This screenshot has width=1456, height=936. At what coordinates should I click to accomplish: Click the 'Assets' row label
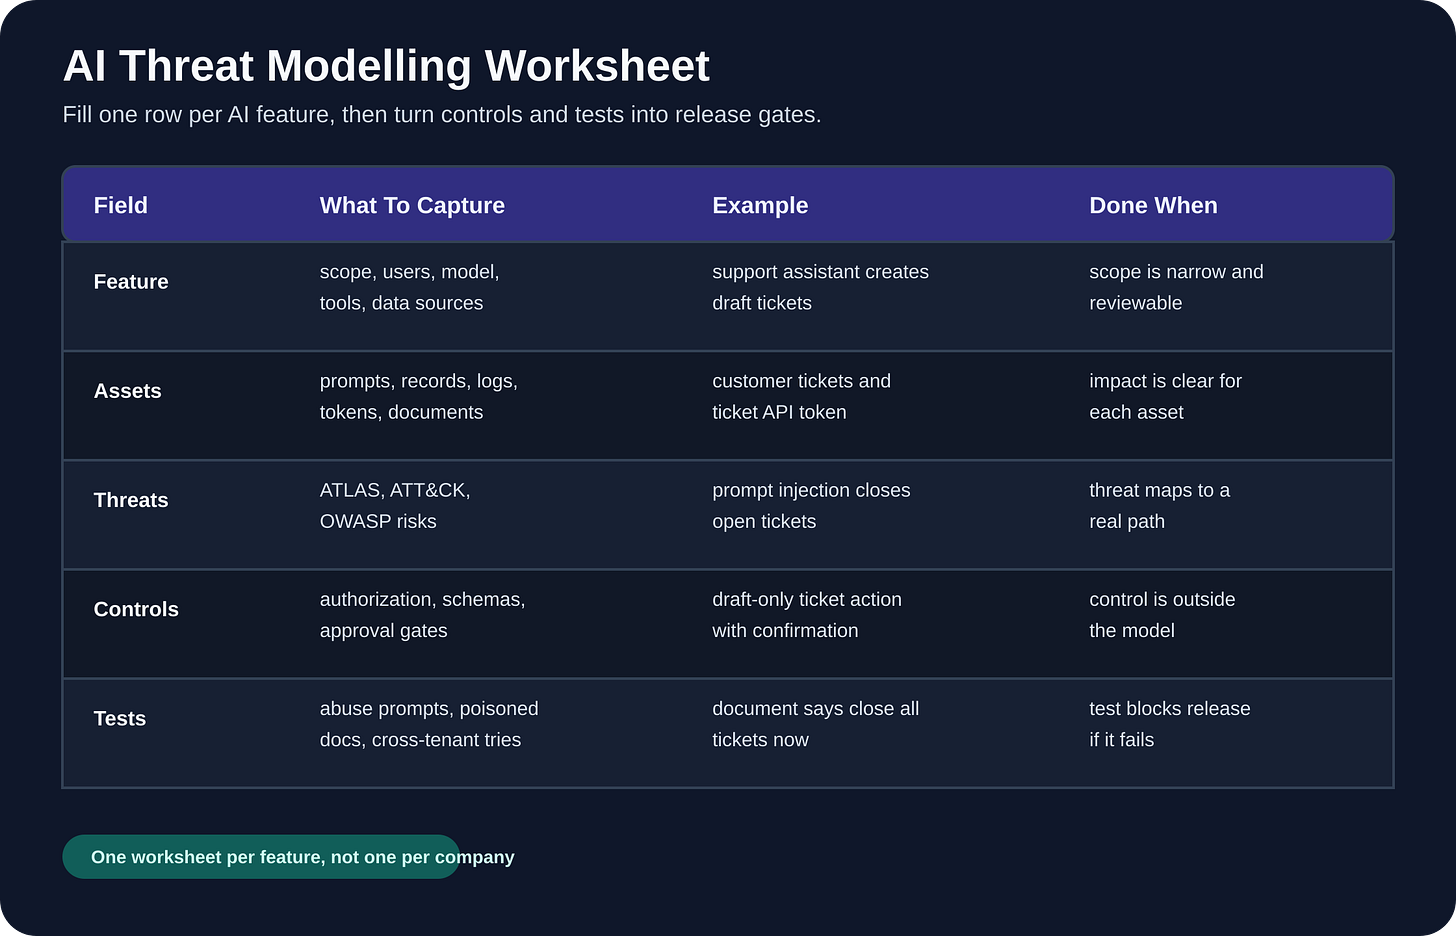(x=128, y=391)
